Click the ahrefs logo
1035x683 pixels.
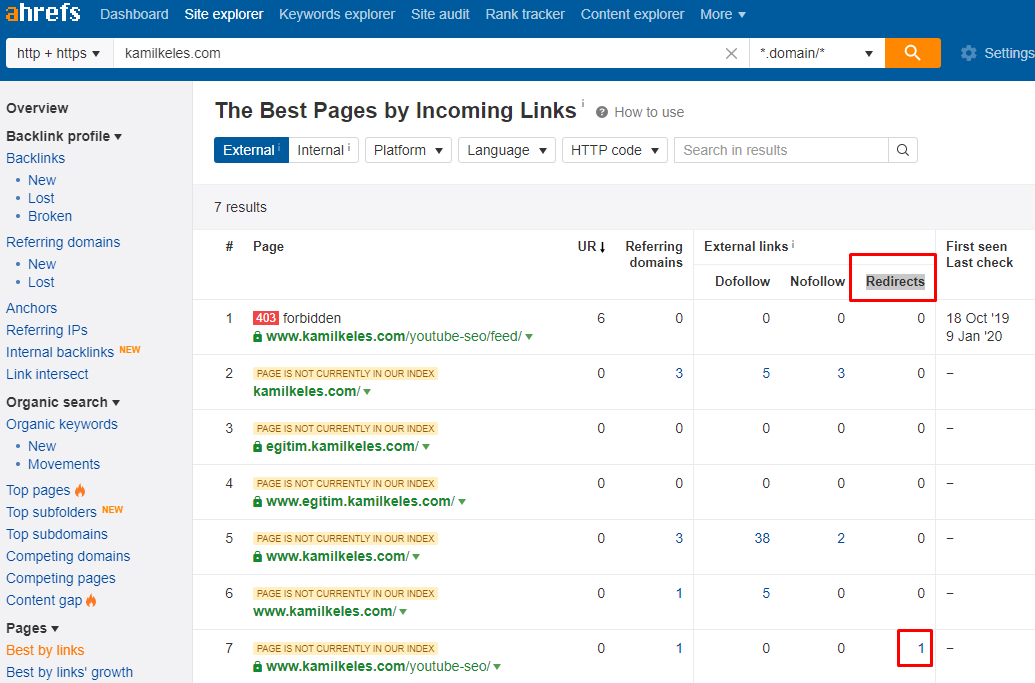click(x=43, y=13)
